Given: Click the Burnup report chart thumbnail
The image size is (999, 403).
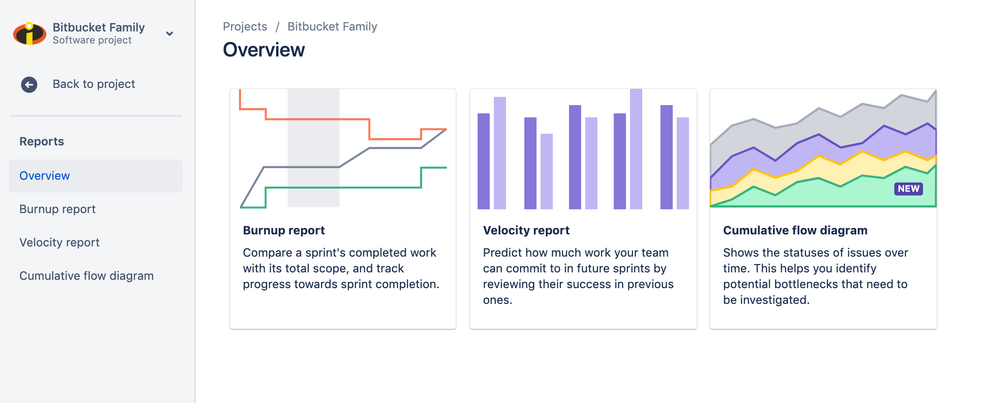Looking at the screenshot, I should pos(343,149).
